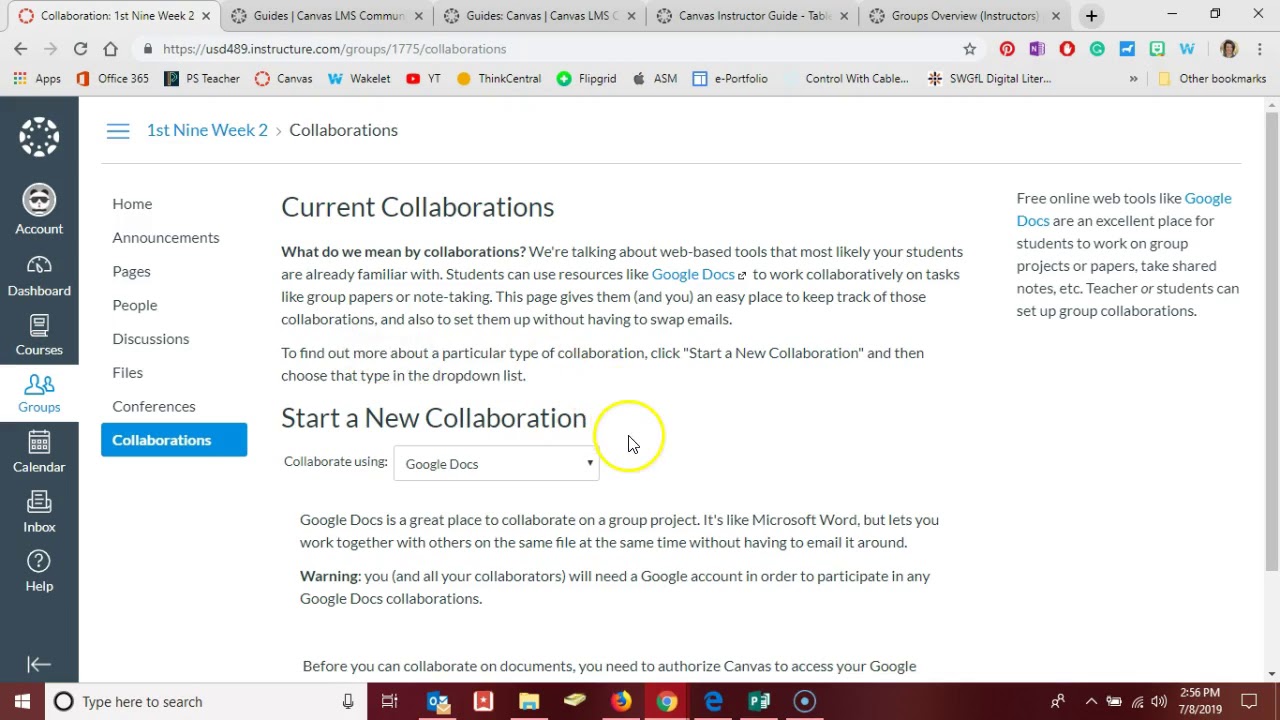This screenshot has width=1280, height=720.
Task: Toggle the hamburger course navigation menu
Action: (118, 130)
